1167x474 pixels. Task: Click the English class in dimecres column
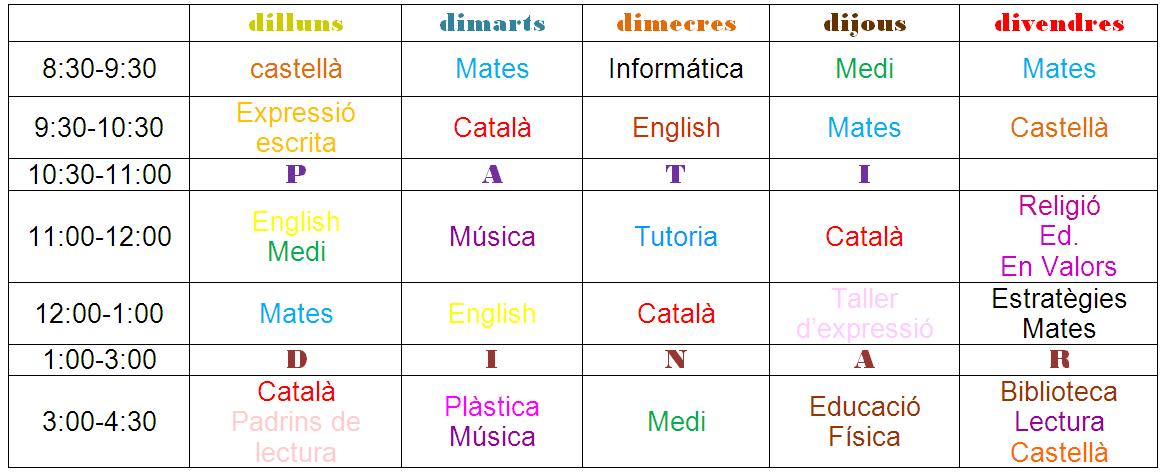coord(676,128)
